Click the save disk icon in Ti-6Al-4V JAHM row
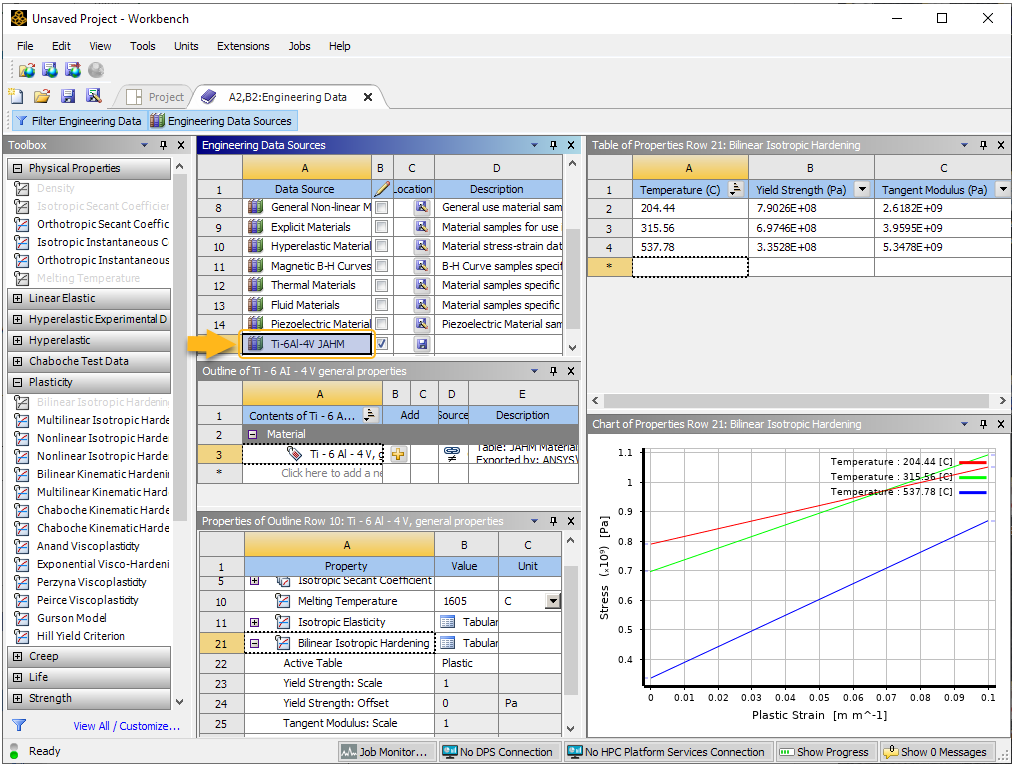The image size is (1017, 778). click(422, 344)
